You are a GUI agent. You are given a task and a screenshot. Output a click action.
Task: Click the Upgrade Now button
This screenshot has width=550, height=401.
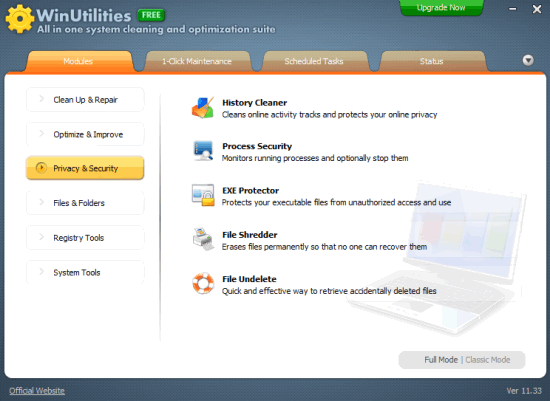441,8
